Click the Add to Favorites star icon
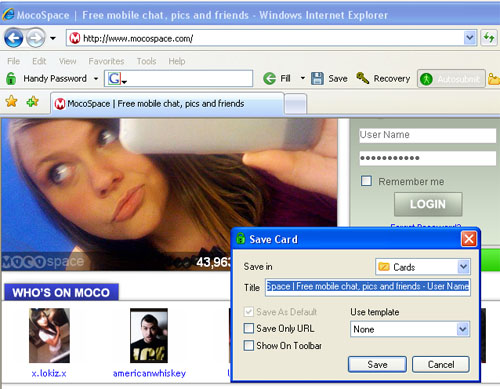Screen dimensions: 500x389 33,101
